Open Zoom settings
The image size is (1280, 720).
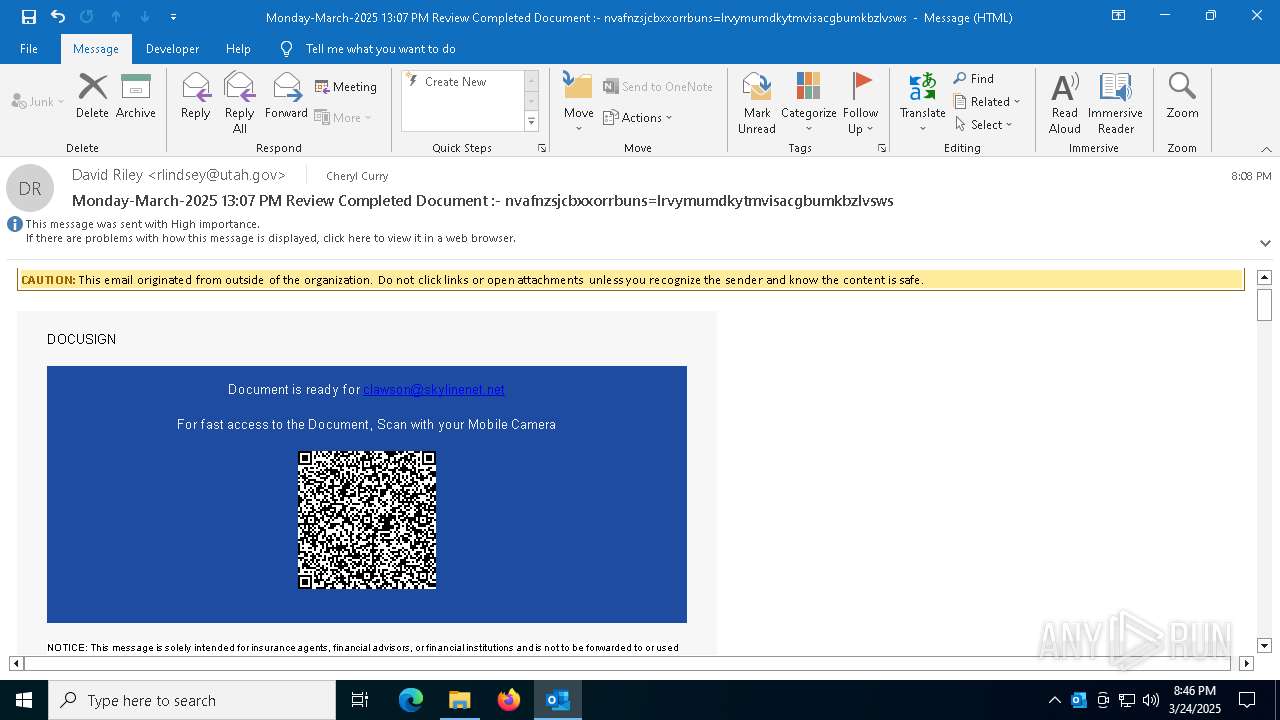click(1182, 96)
